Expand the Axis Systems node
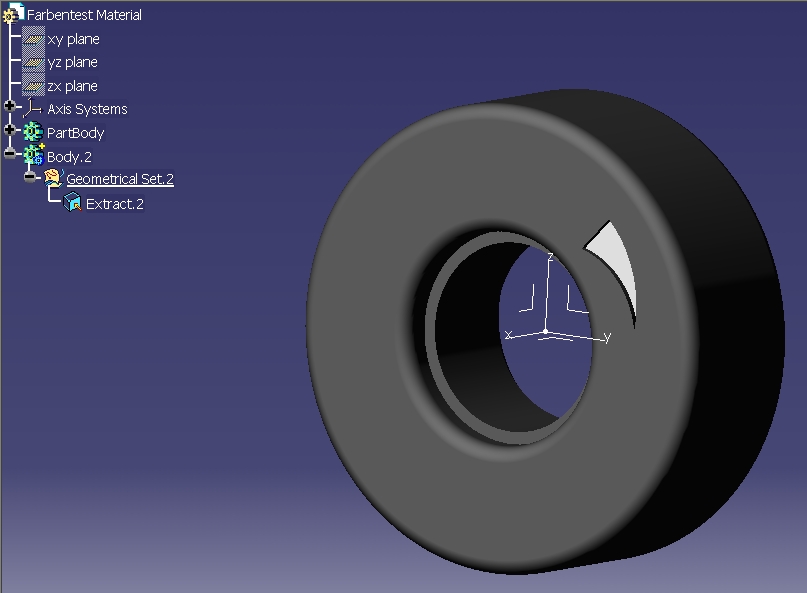This screenshot has height=593, width=807. click(10, 106)
